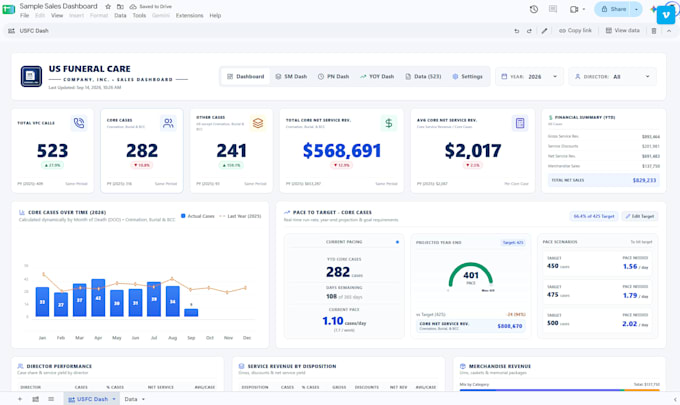Open the Data sheet tab menu arrow

143,399
